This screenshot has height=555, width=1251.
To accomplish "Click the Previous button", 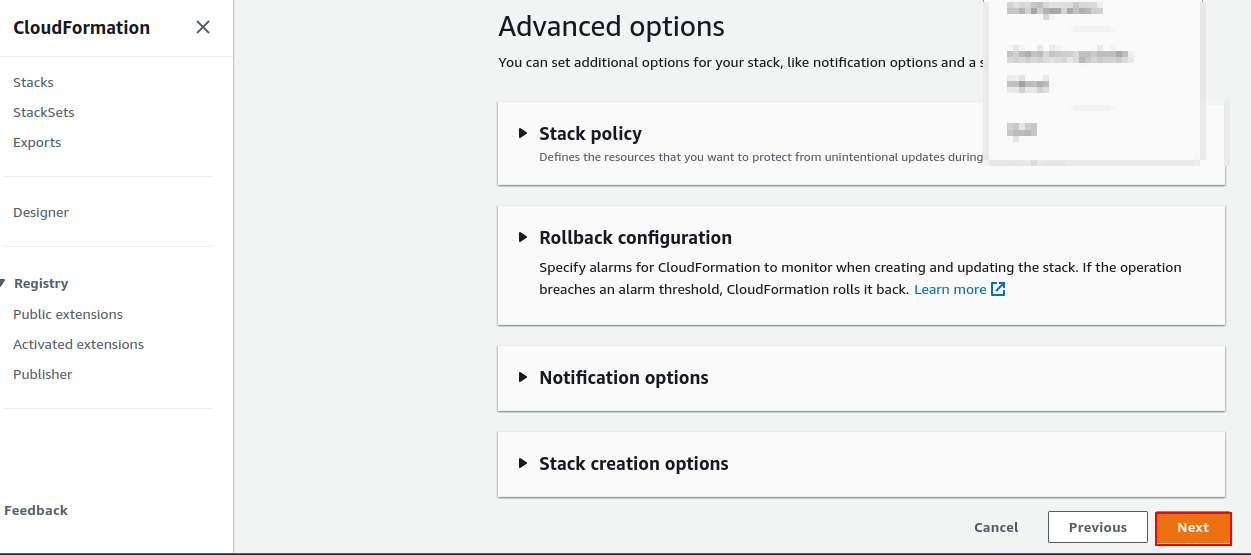I will [1097, 527].
